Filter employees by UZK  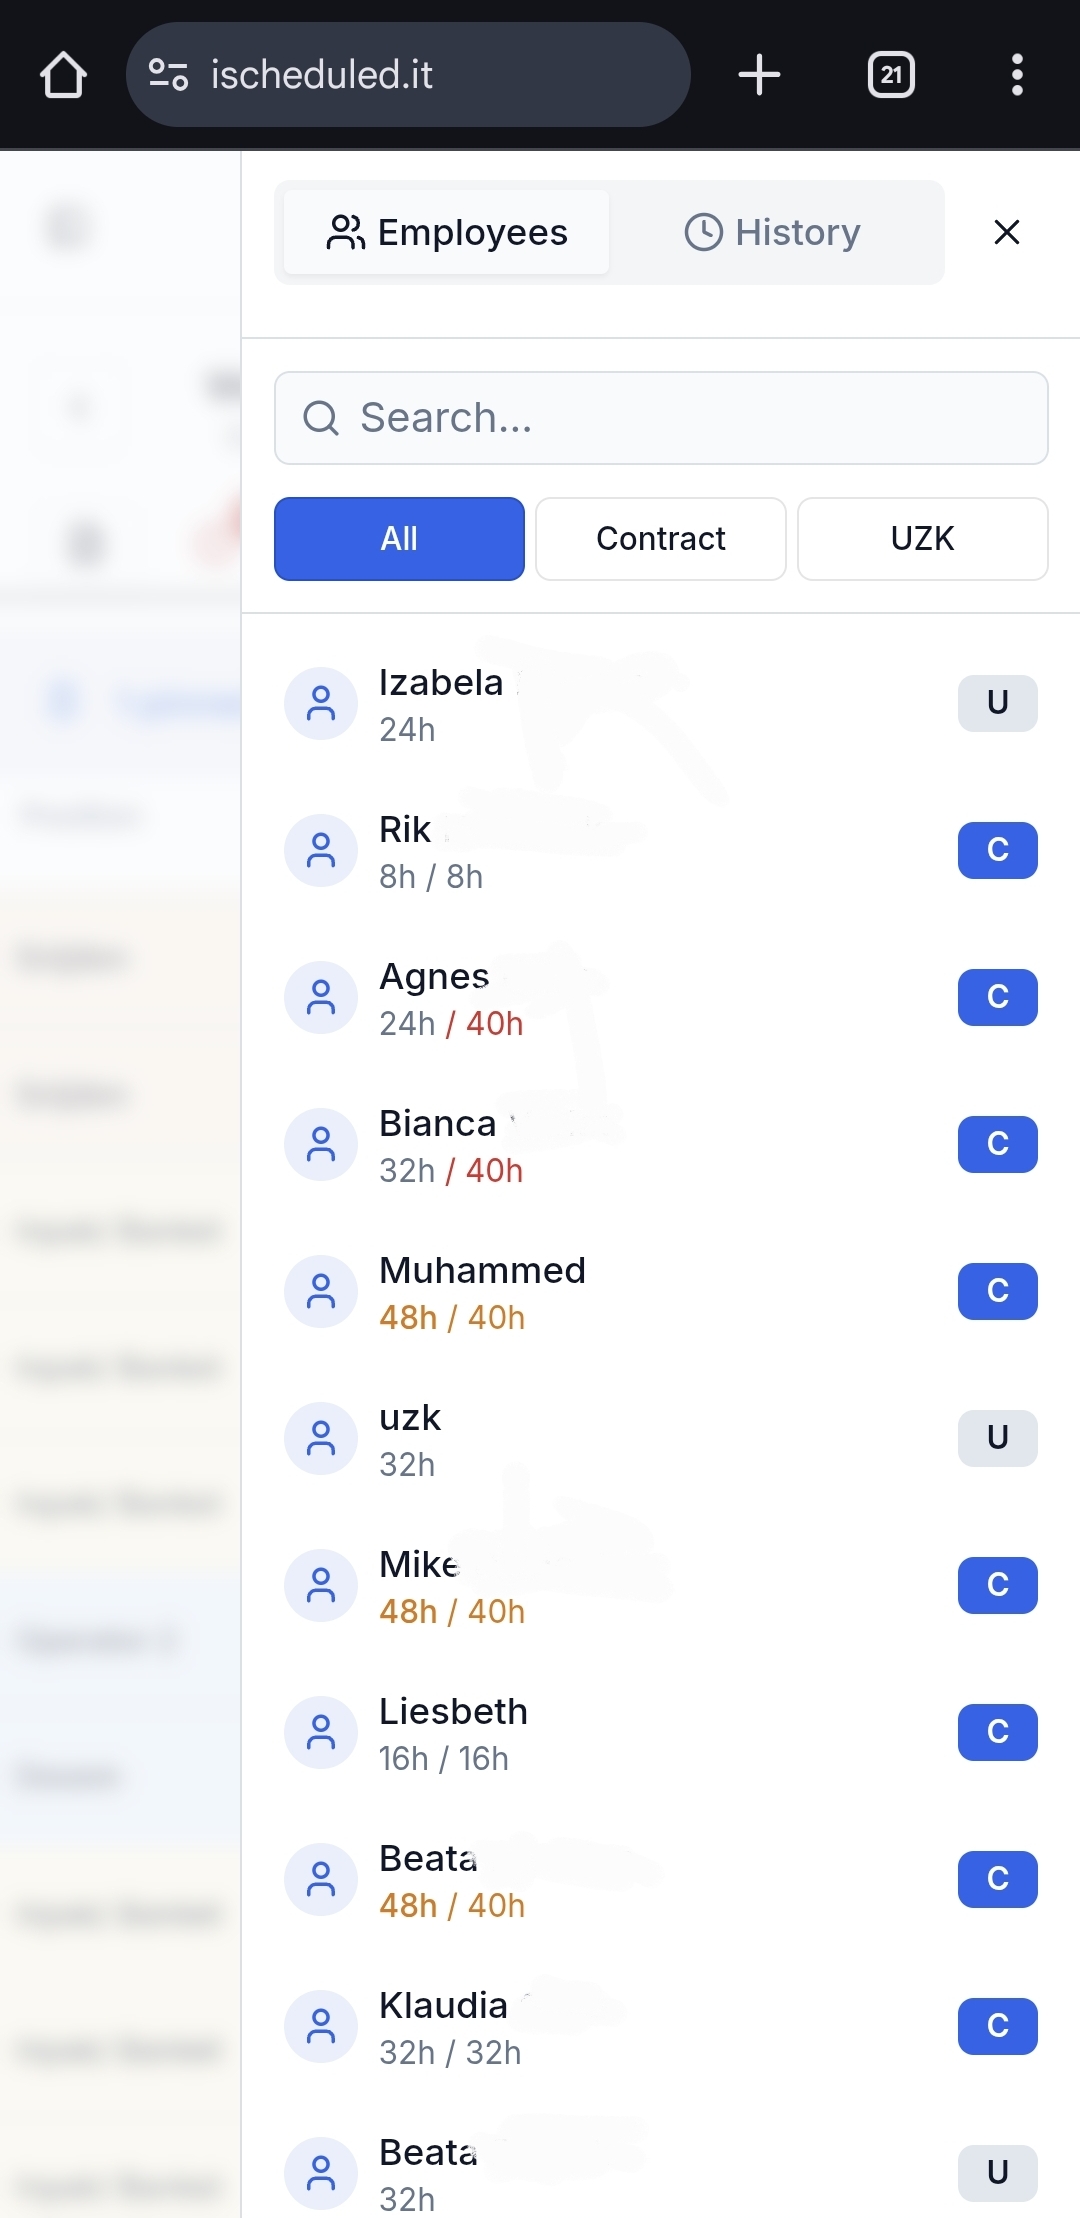point(922,539)
